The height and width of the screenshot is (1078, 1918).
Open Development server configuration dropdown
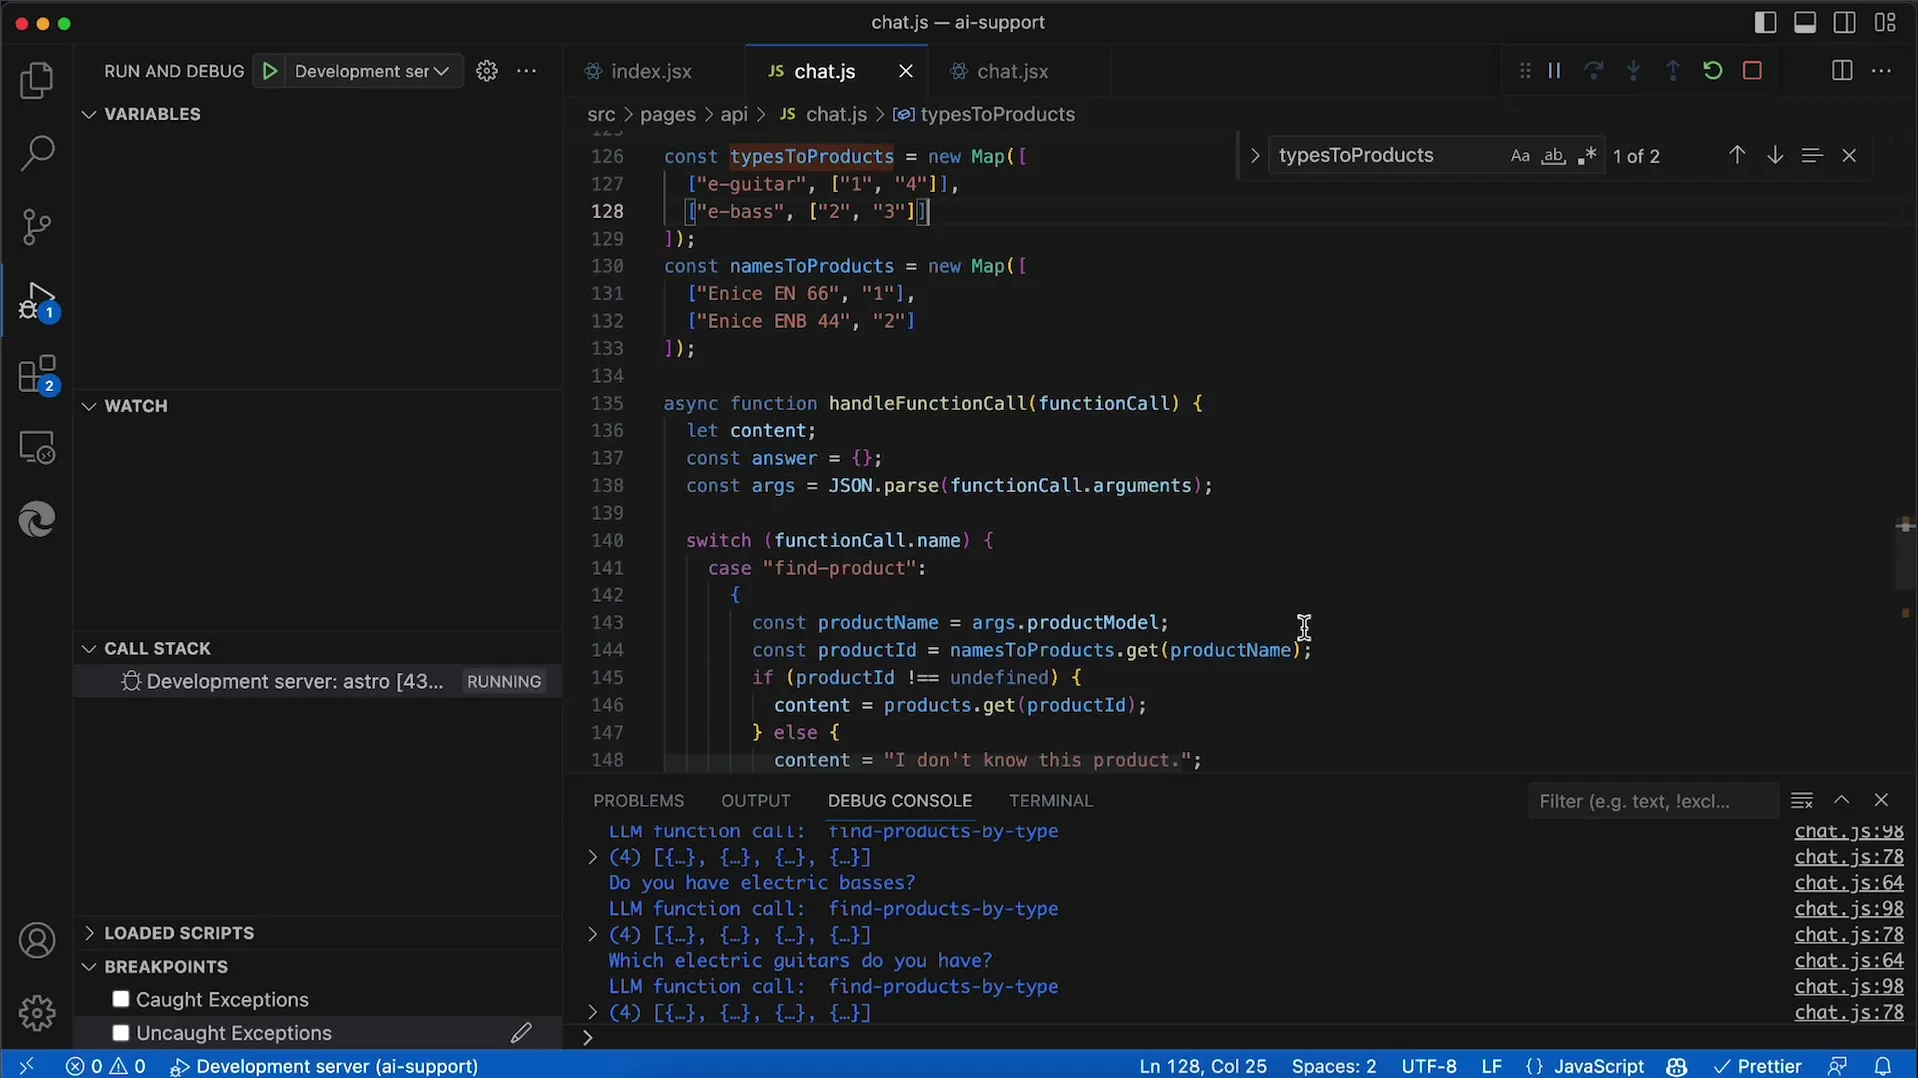tap(373, 71)
